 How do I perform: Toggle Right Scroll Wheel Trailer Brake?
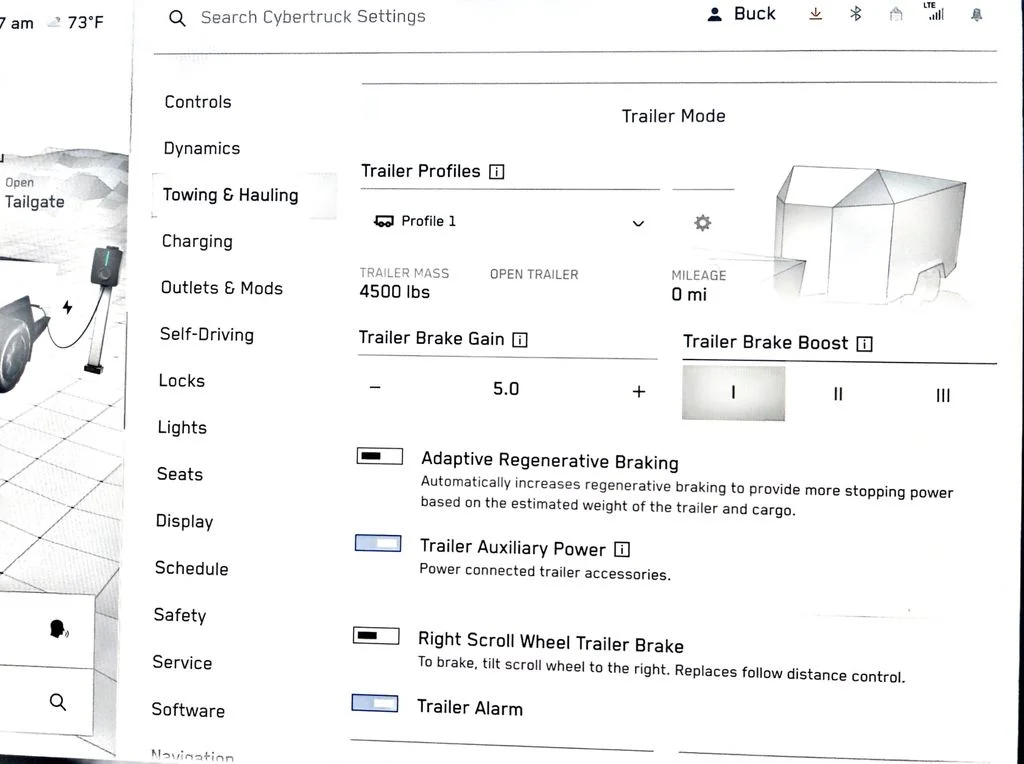376,635
